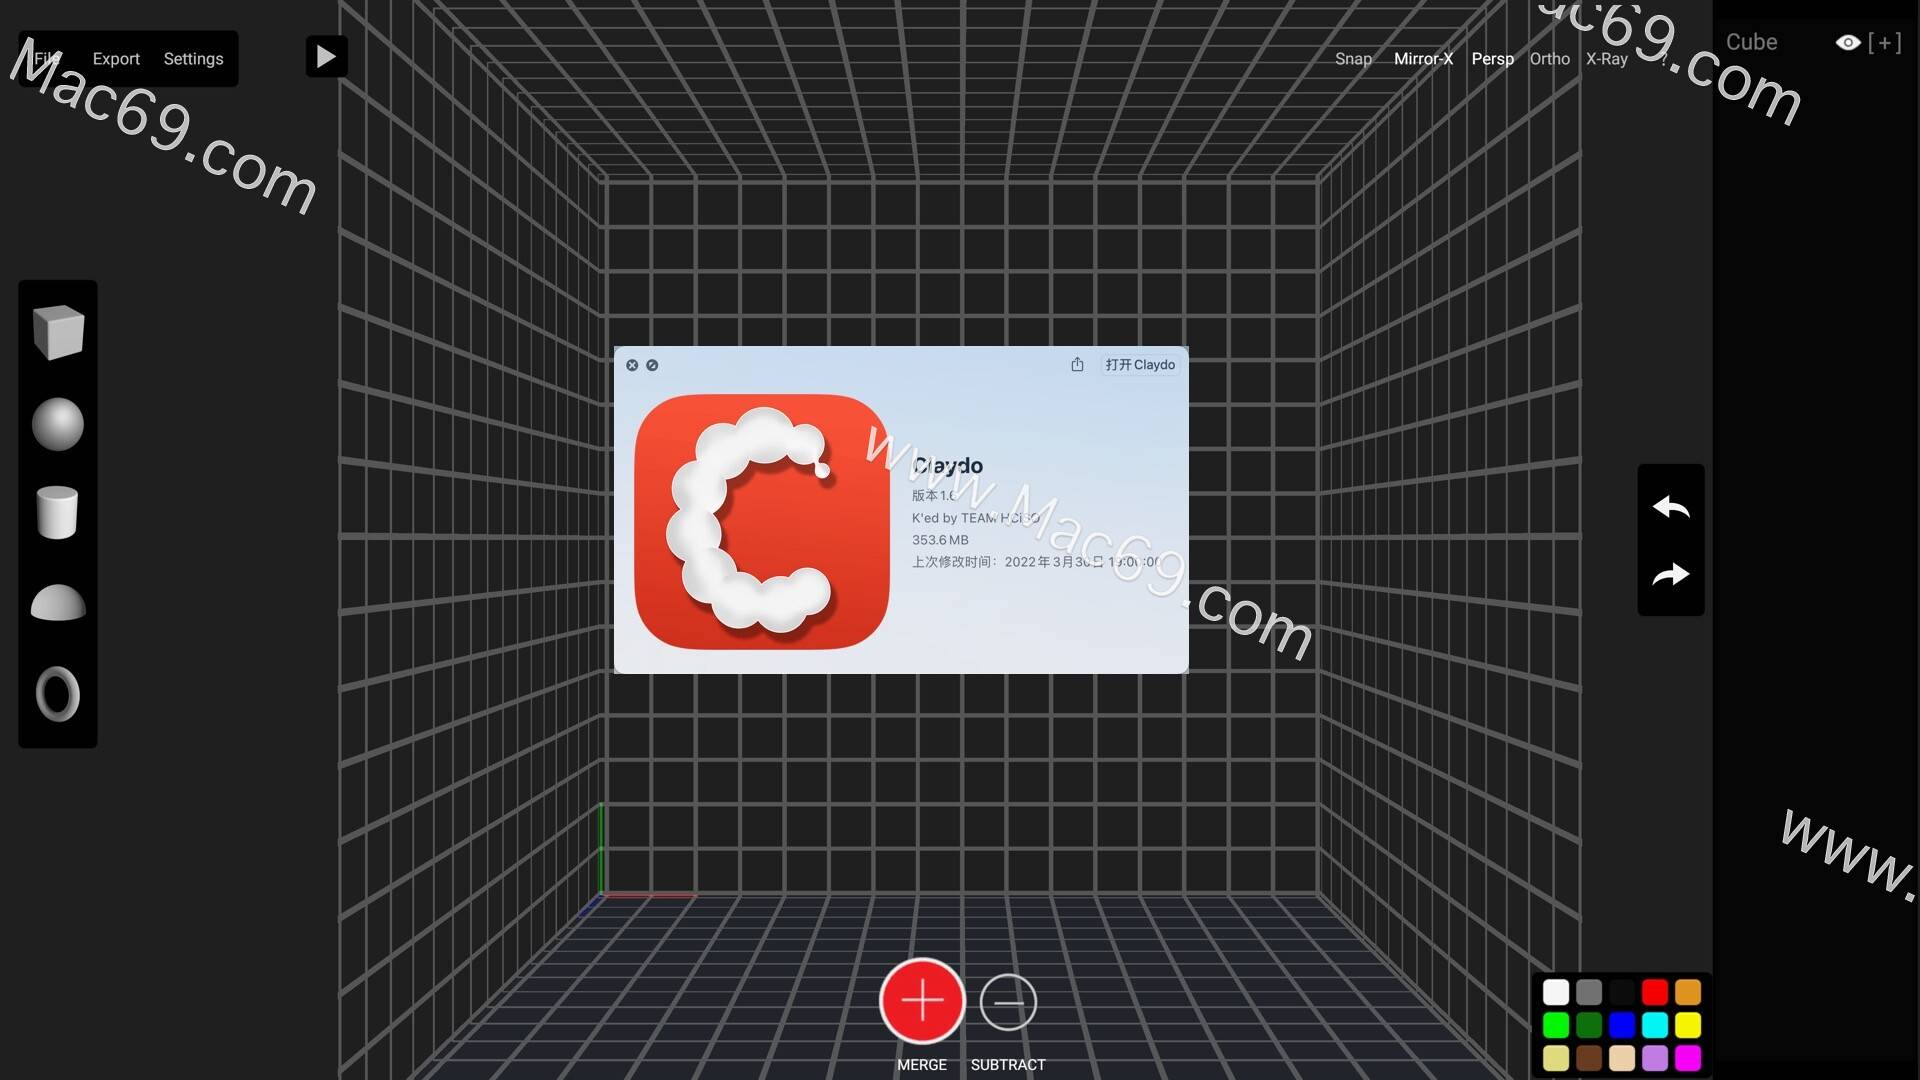
Task: Toggle Mirror-X symmetry mode
Action: click(x=1423, y=58)
